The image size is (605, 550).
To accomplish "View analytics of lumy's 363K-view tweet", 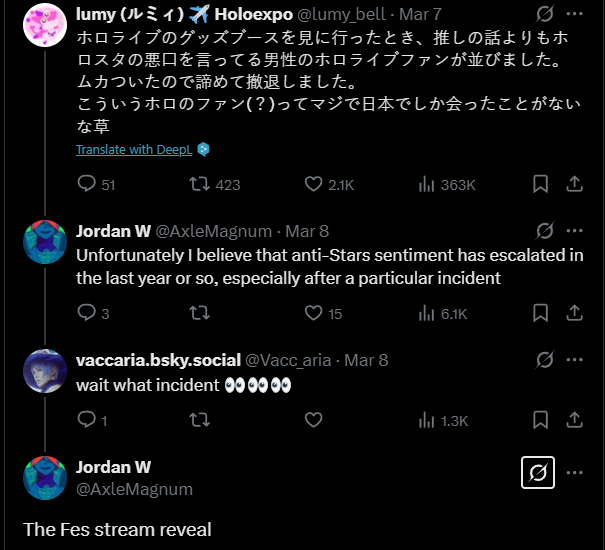I will 428,184.
